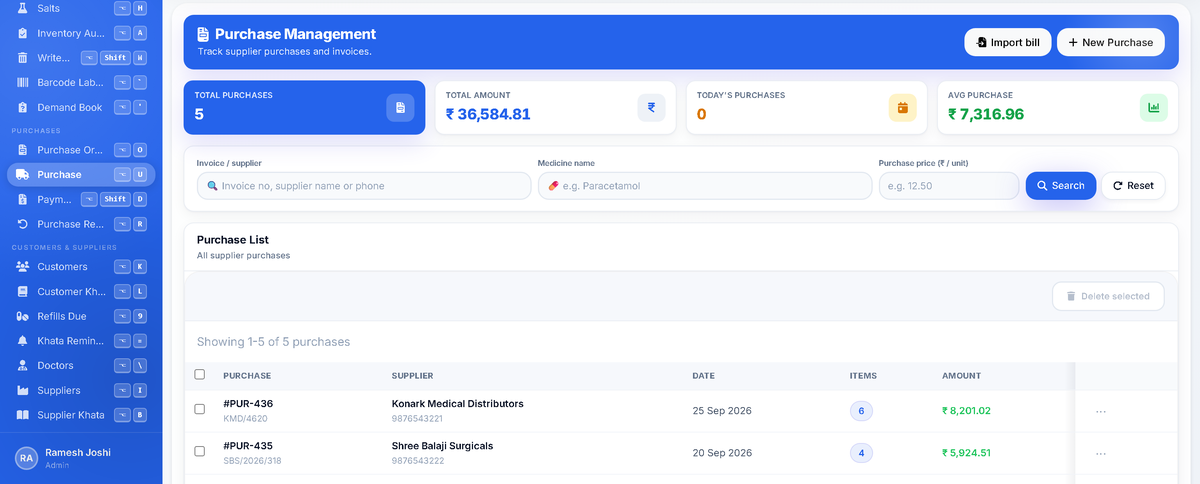Click the items badge showing 6
This screenshot has height=484, width=1200.
(861, 411)
